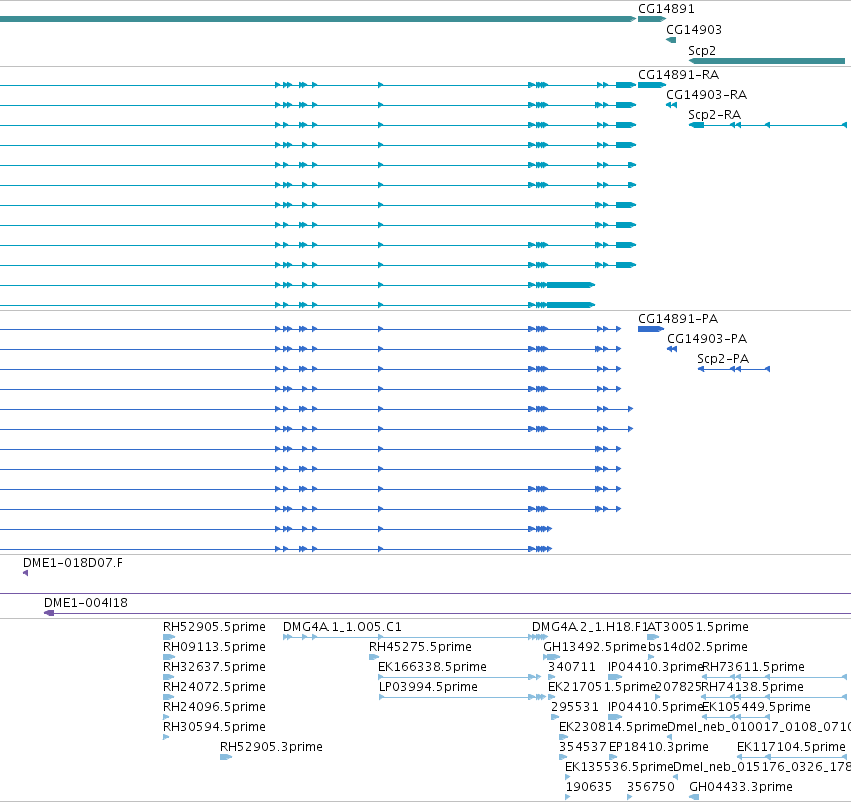
Task: Click EST label RH24096.5prime
Action: (x=214, y=707)
